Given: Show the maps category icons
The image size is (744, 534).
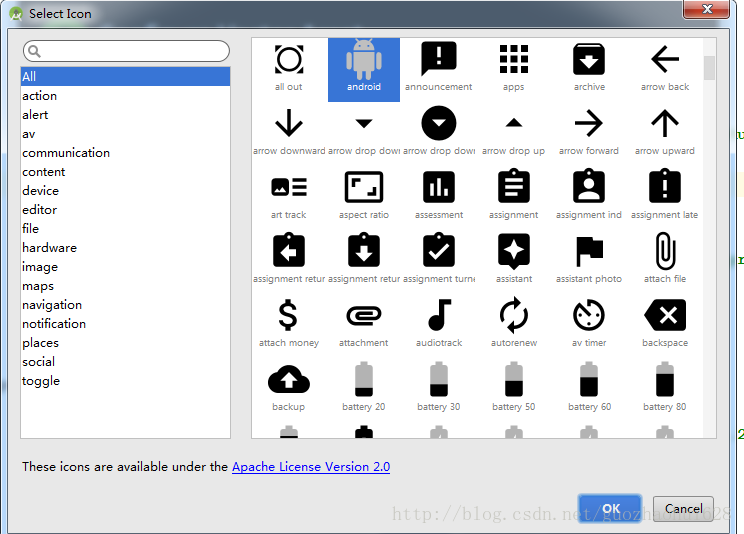Looking at the screenshot, I should [126, 286].
